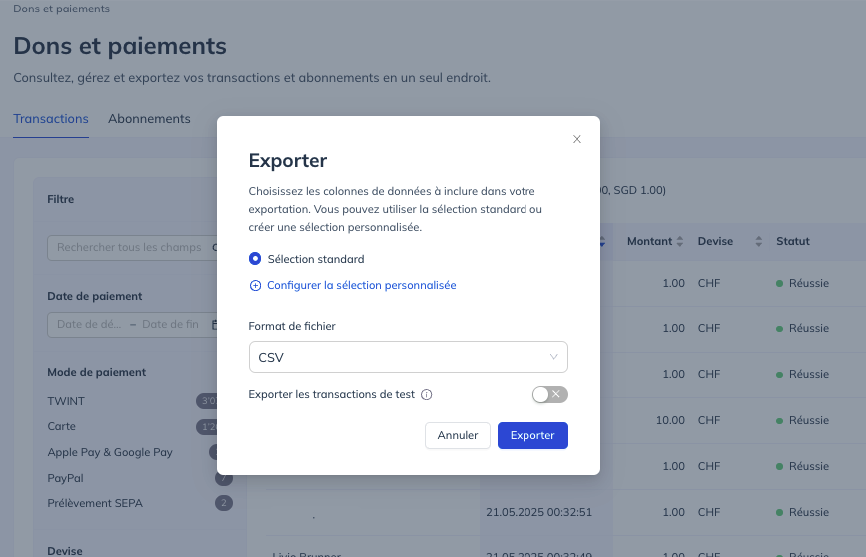Switch to the Transactions tab
The height and width of the screenshot is (557, 866).
(51, 119)
